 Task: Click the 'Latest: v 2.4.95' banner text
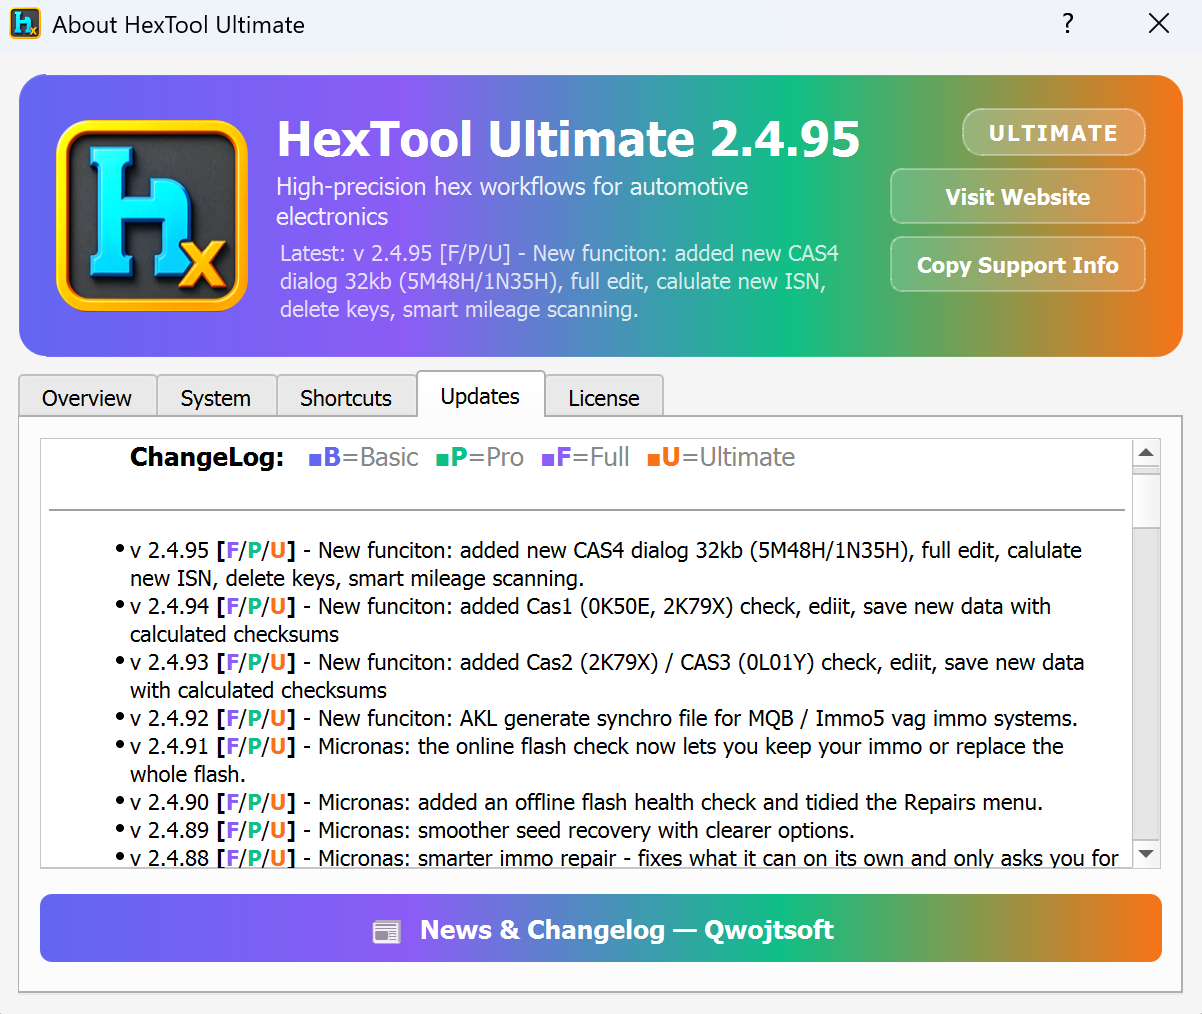559,281
